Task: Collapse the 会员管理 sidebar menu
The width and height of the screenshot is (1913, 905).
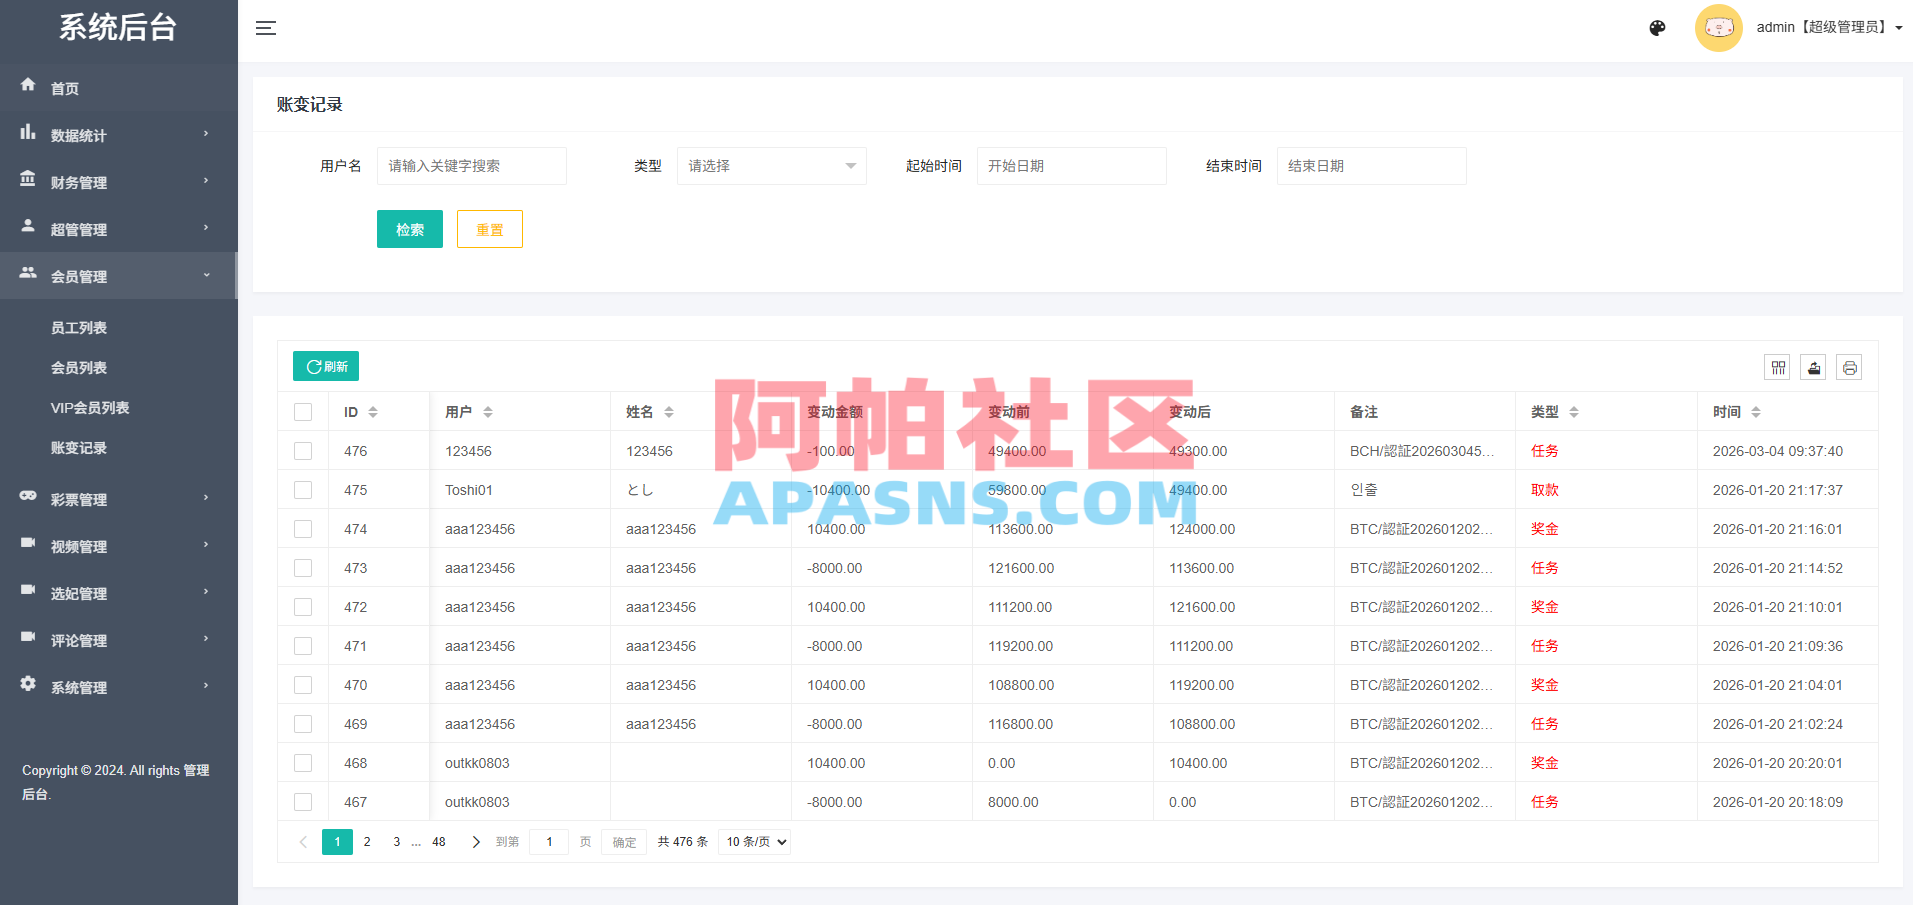Action: point(119,276)
